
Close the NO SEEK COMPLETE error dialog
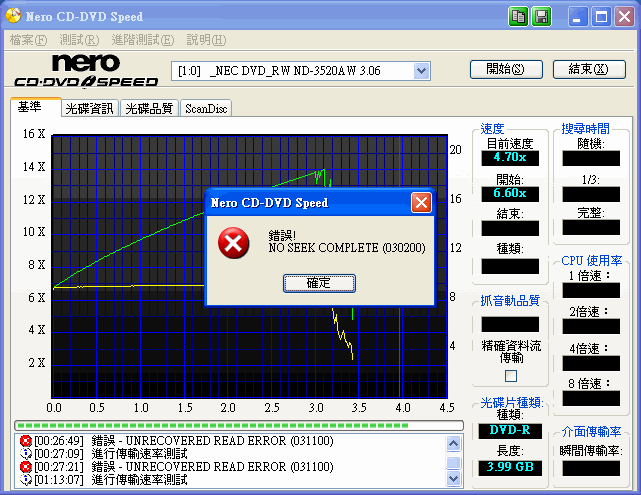(421, 202)
